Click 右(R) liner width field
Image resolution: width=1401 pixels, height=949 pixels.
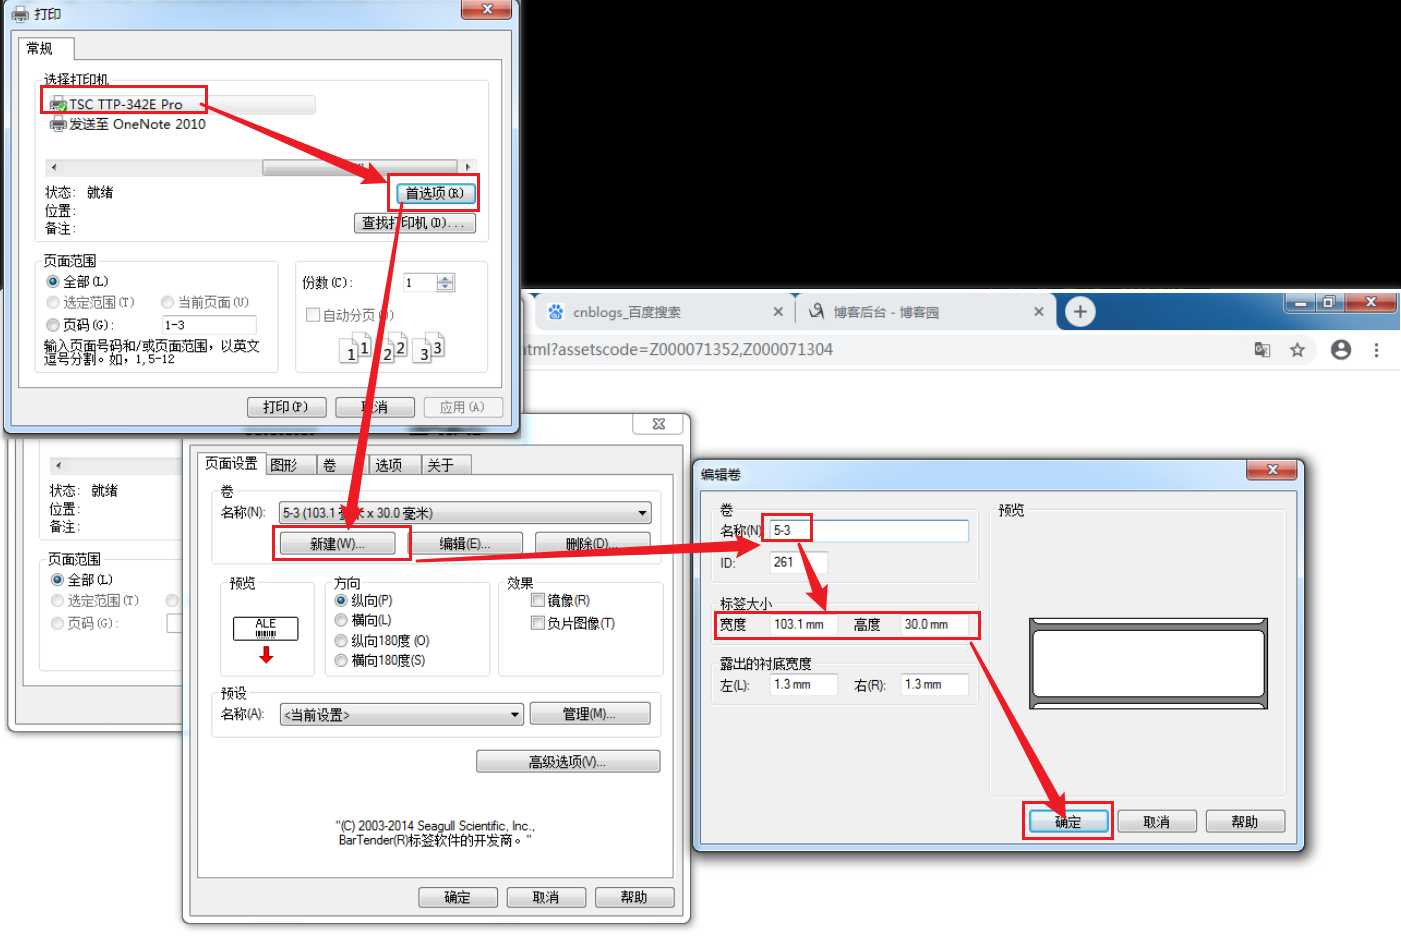click(x=934, y=685)
